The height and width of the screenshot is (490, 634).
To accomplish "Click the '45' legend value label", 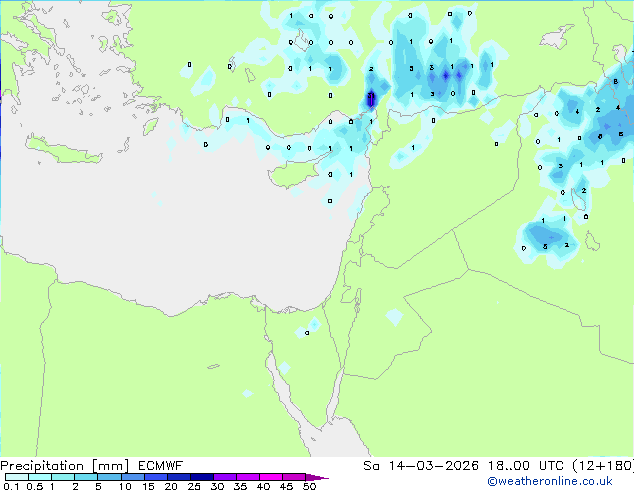I will 286,486.
